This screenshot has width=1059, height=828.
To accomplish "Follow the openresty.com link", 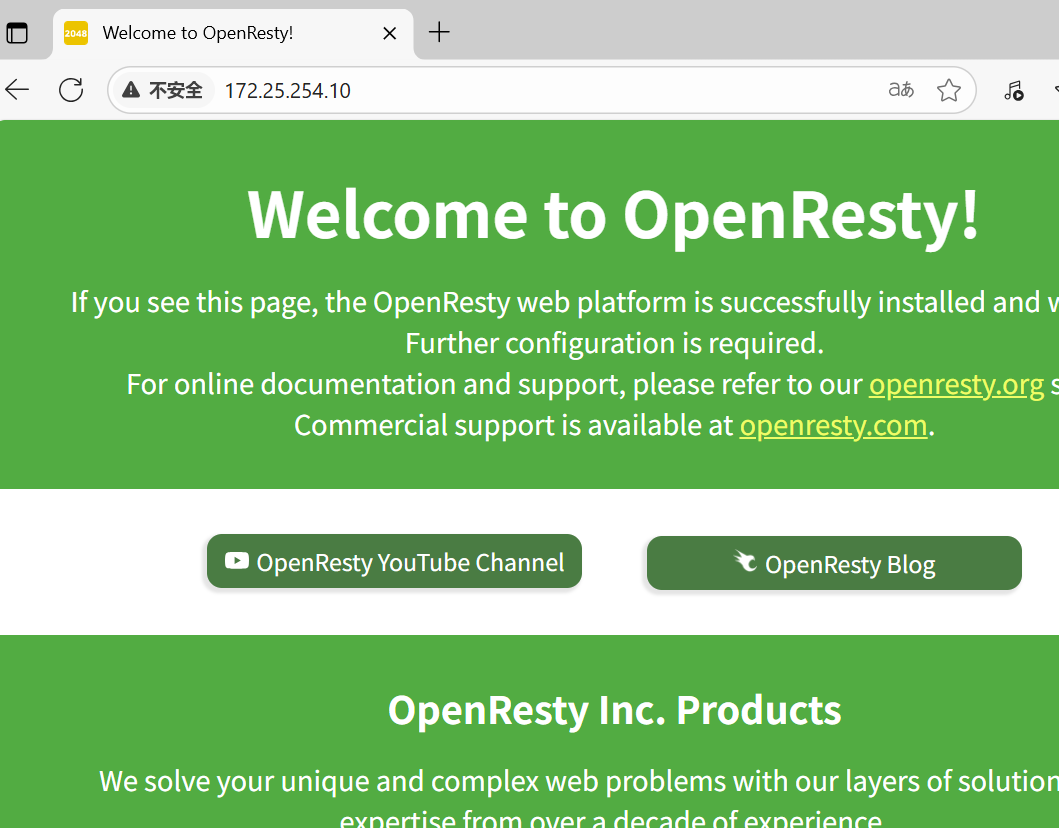I will (x=833, y=425).
